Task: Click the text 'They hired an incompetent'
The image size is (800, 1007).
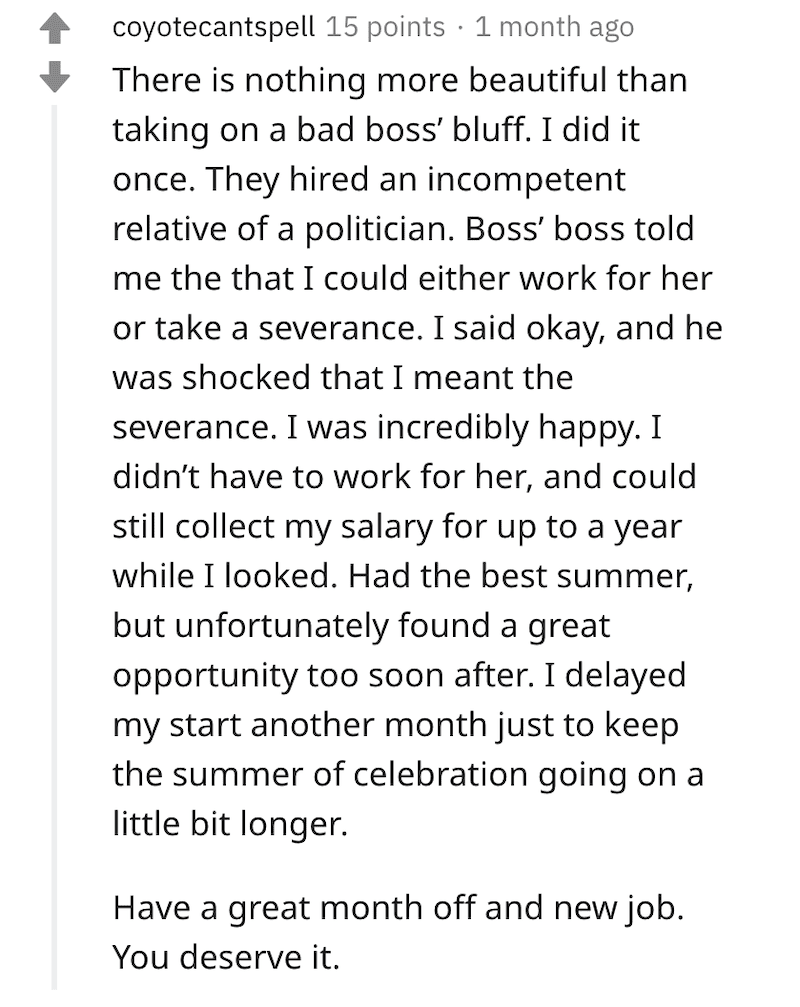Action: 415,179
